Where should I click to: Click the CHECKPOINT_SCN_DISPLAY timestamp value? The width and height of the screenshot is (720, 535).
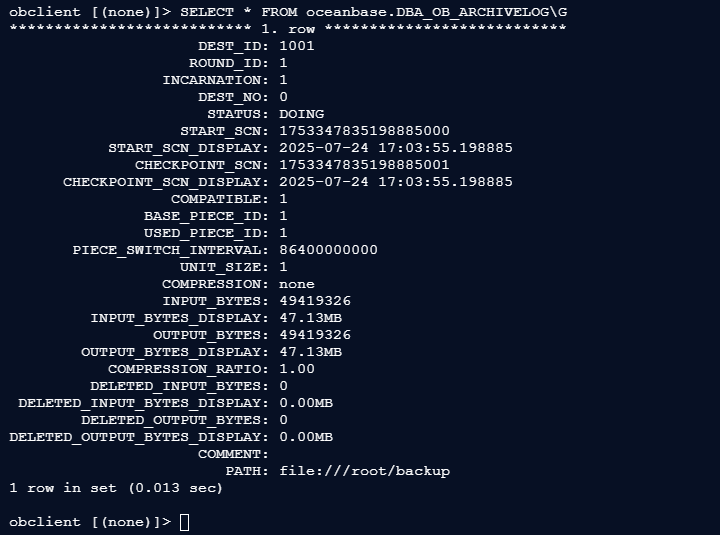[x=396, y=182]
